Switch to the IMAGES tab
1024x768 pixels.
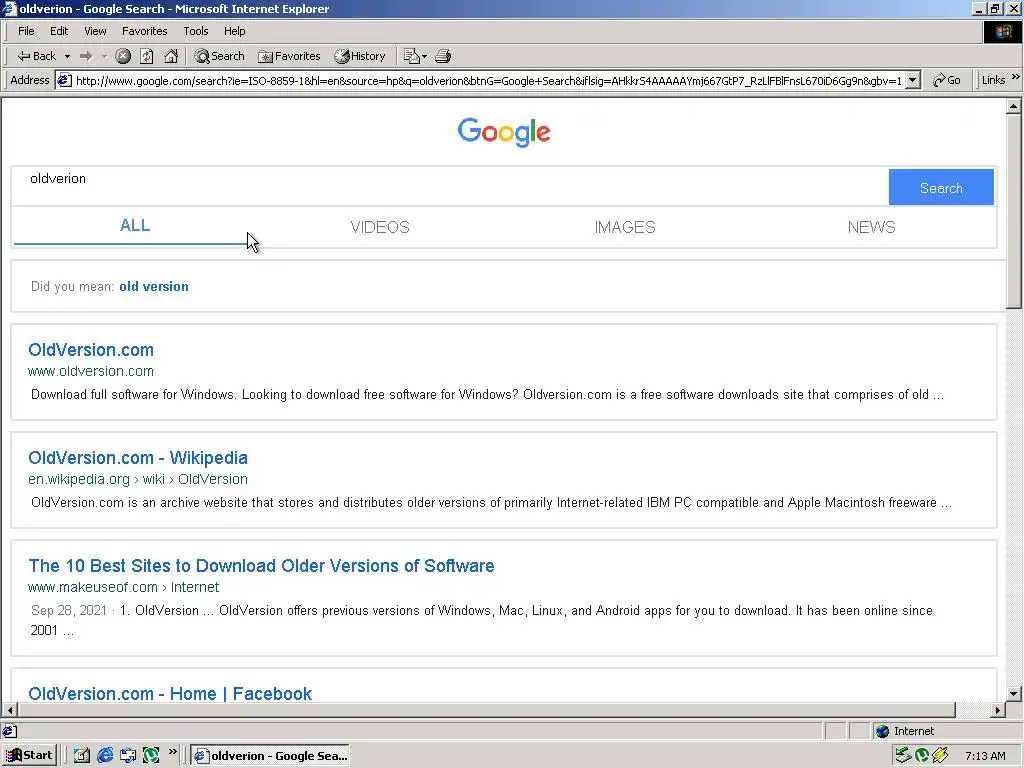624,227
